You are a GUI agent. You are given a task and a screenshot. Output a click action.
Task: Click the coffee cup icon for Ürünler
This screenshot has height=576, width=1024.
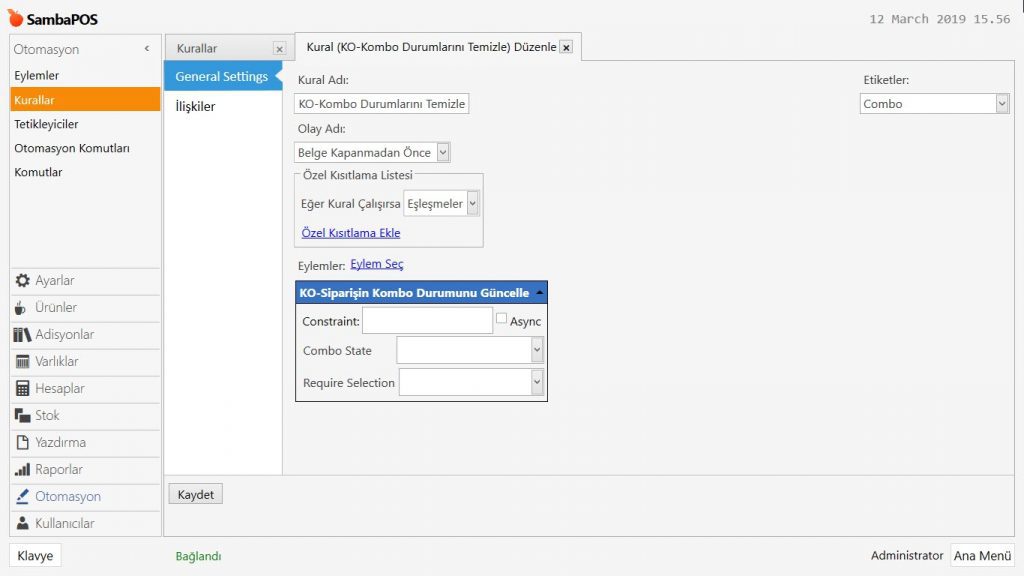(x=22, y=308)
